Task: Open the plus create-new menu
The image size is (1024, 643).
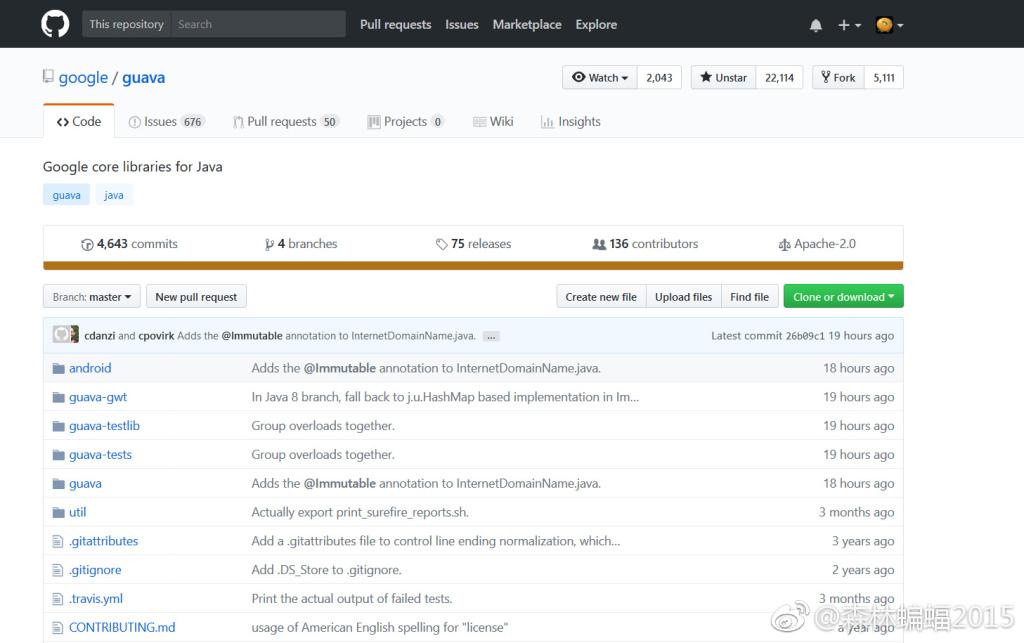Action: click(849, 25)
